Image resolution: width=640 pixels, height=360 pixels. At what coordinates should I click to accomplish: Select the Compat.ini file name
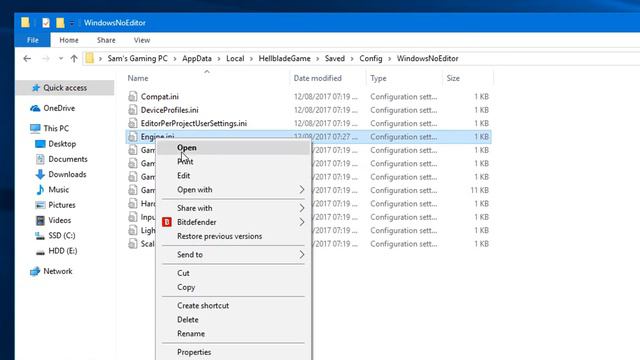click(x=160, y=96)
